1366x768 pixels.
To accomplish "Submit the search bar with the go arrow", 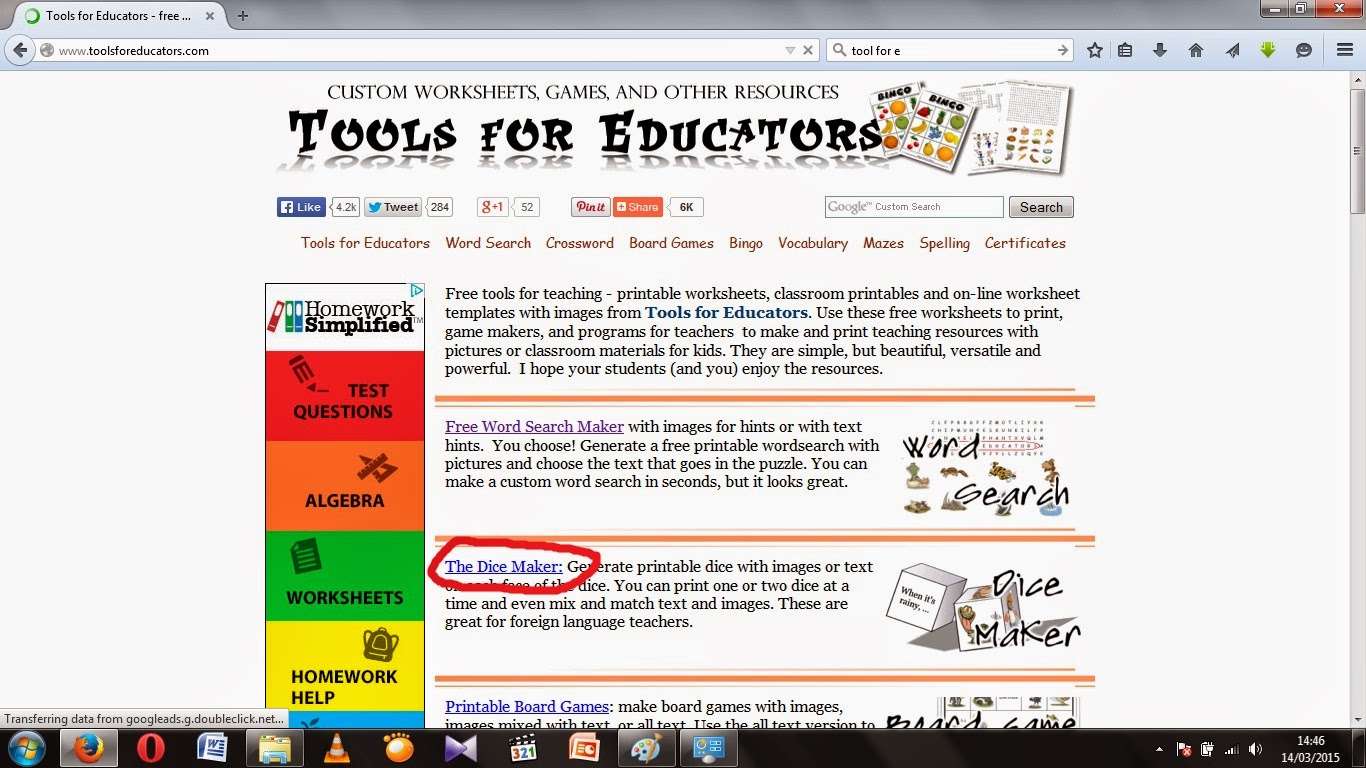I will [1063, 50].
